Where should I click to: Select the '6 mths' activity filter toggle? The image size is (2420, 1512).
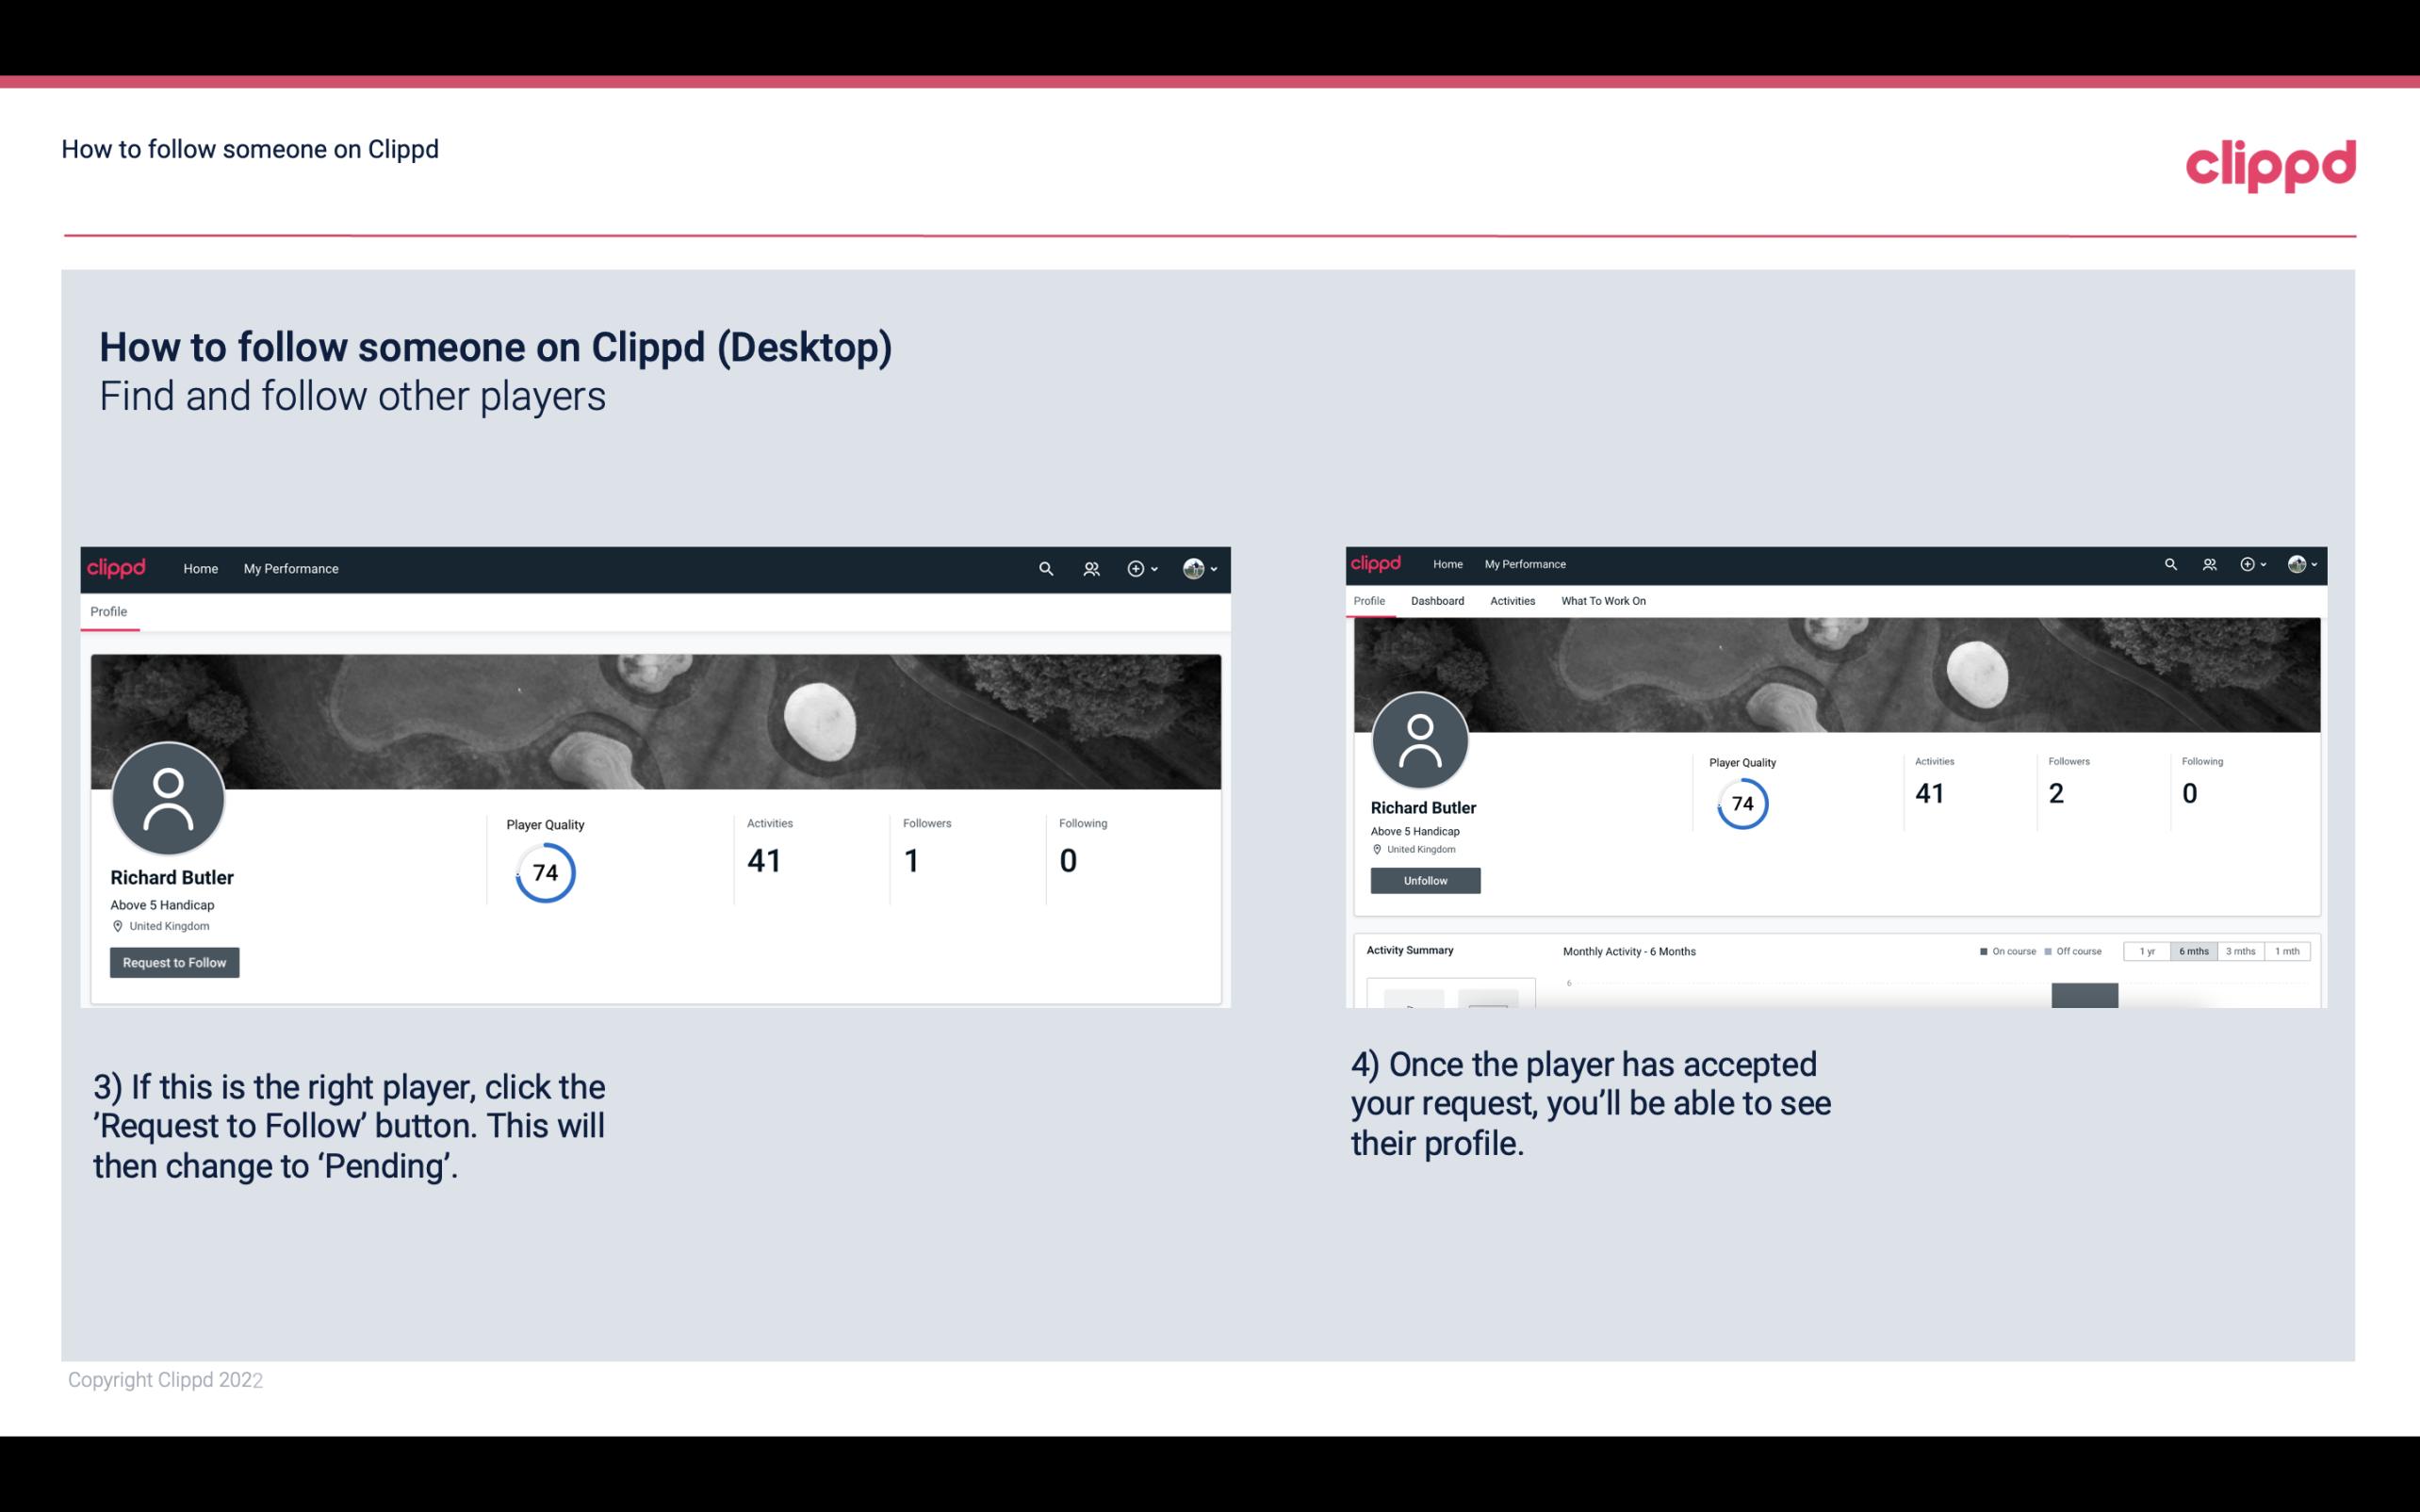pos(2192,951)
